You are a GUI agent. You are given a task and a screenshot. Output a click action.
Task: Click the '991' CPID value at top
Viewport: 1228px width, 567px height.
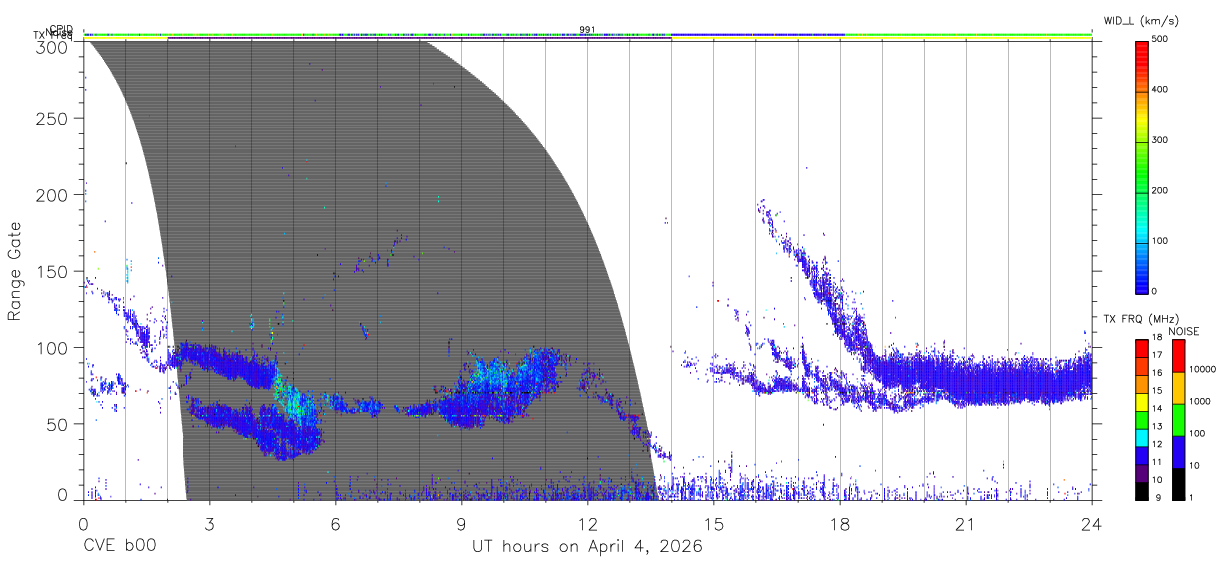coord(587,29)
